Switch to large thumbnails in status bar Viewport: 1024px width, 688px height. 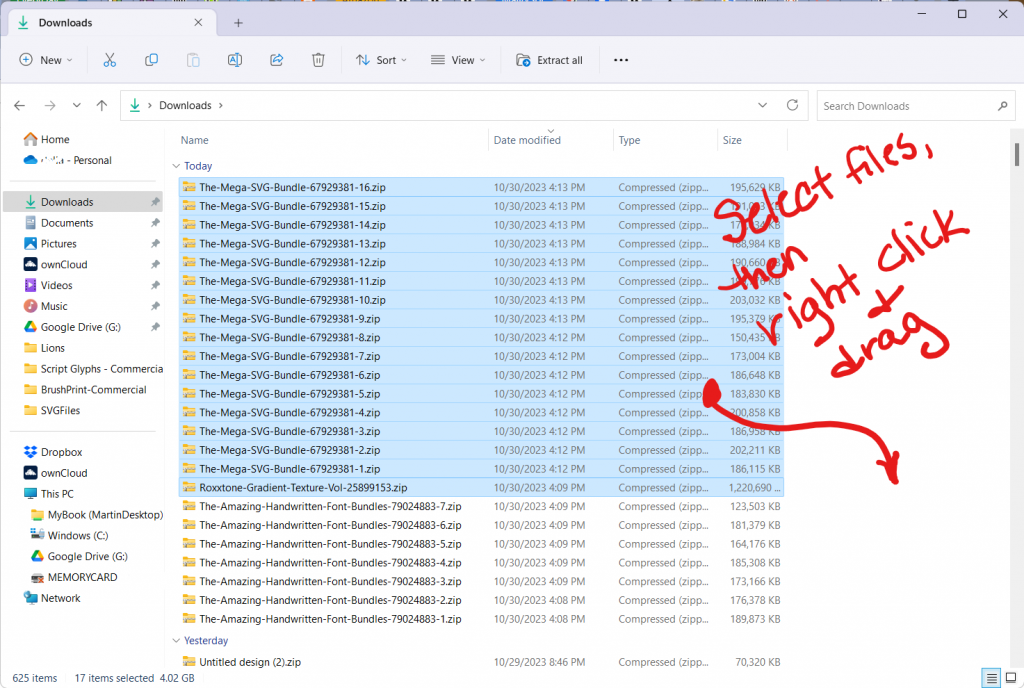(1013, 678)
